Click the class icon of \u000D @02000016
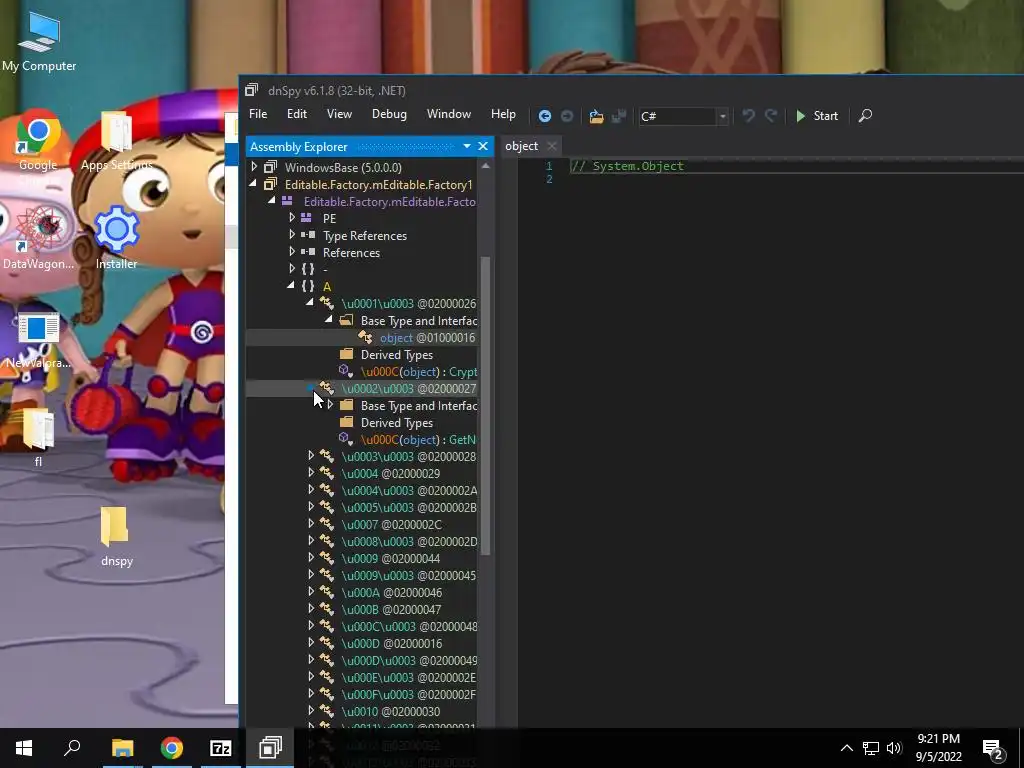This screenshot has height=768, width=1024. click(x=327, y=643)
